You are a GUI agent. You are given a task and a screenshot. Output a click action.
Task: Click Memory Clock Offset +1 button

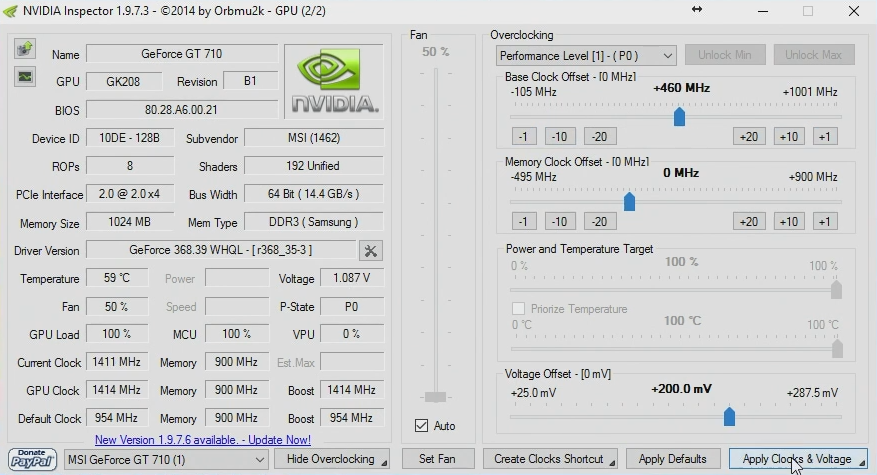click(x=825, y=222)
